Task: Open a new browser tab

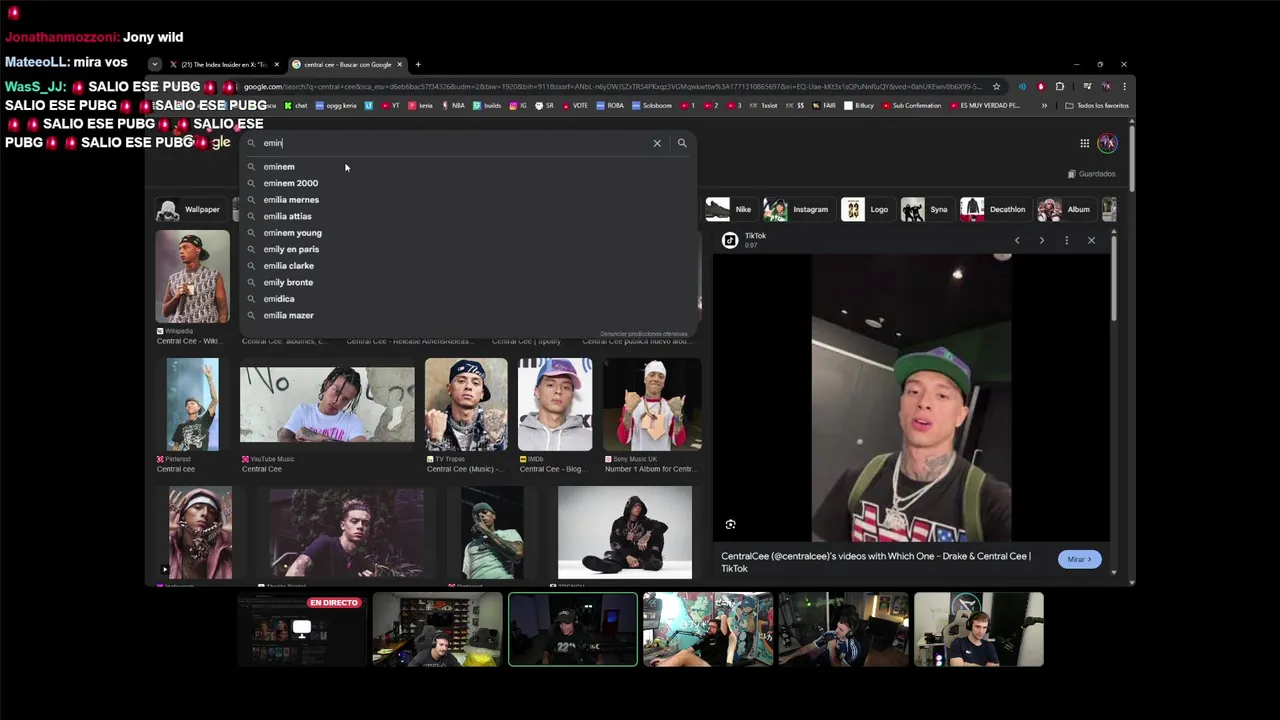Action: (x=418, y=65)
